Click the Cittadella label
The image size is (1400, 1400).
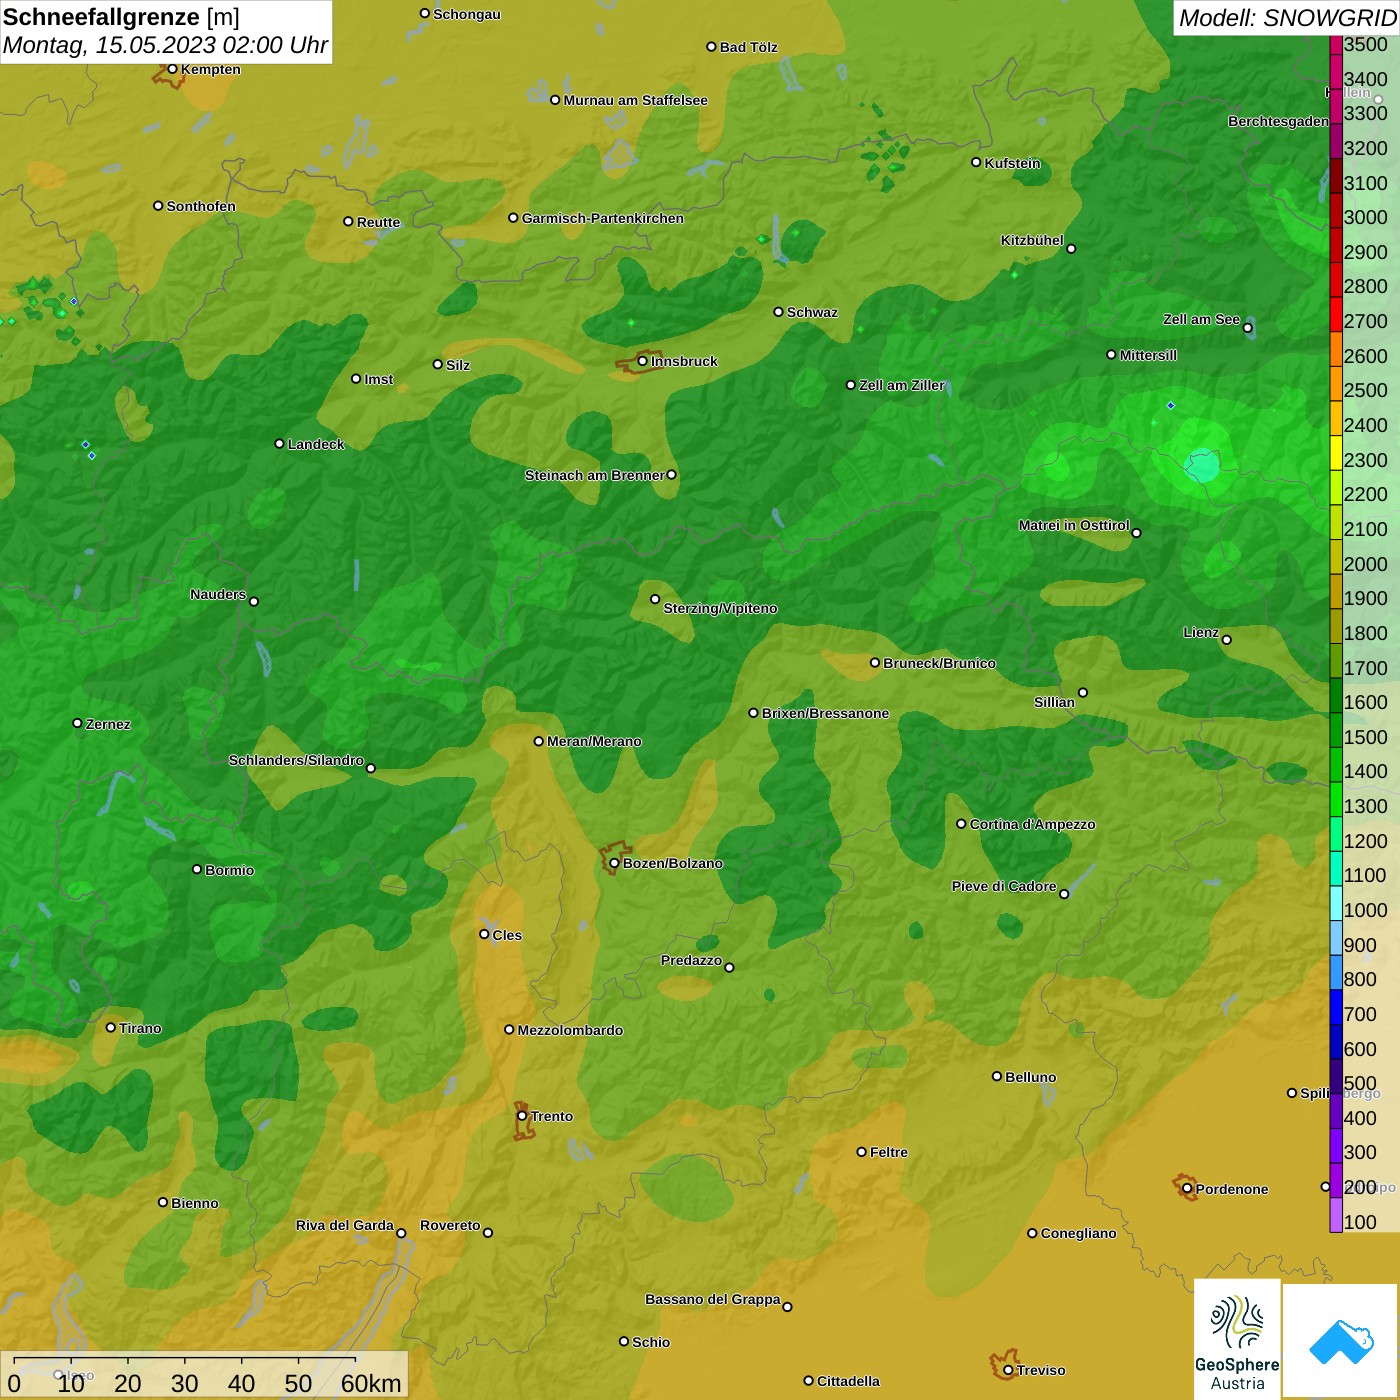click(848, 1381)
